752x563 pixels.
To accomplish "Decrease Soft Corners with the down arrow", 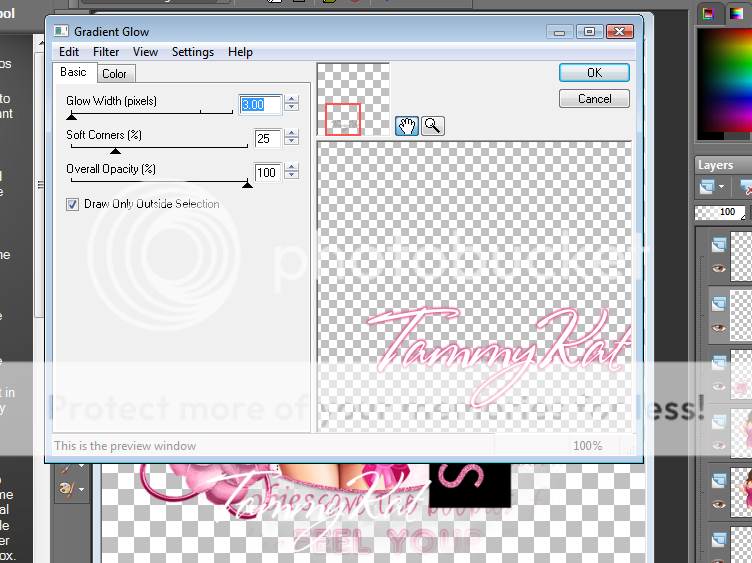I will click(292, 141).
